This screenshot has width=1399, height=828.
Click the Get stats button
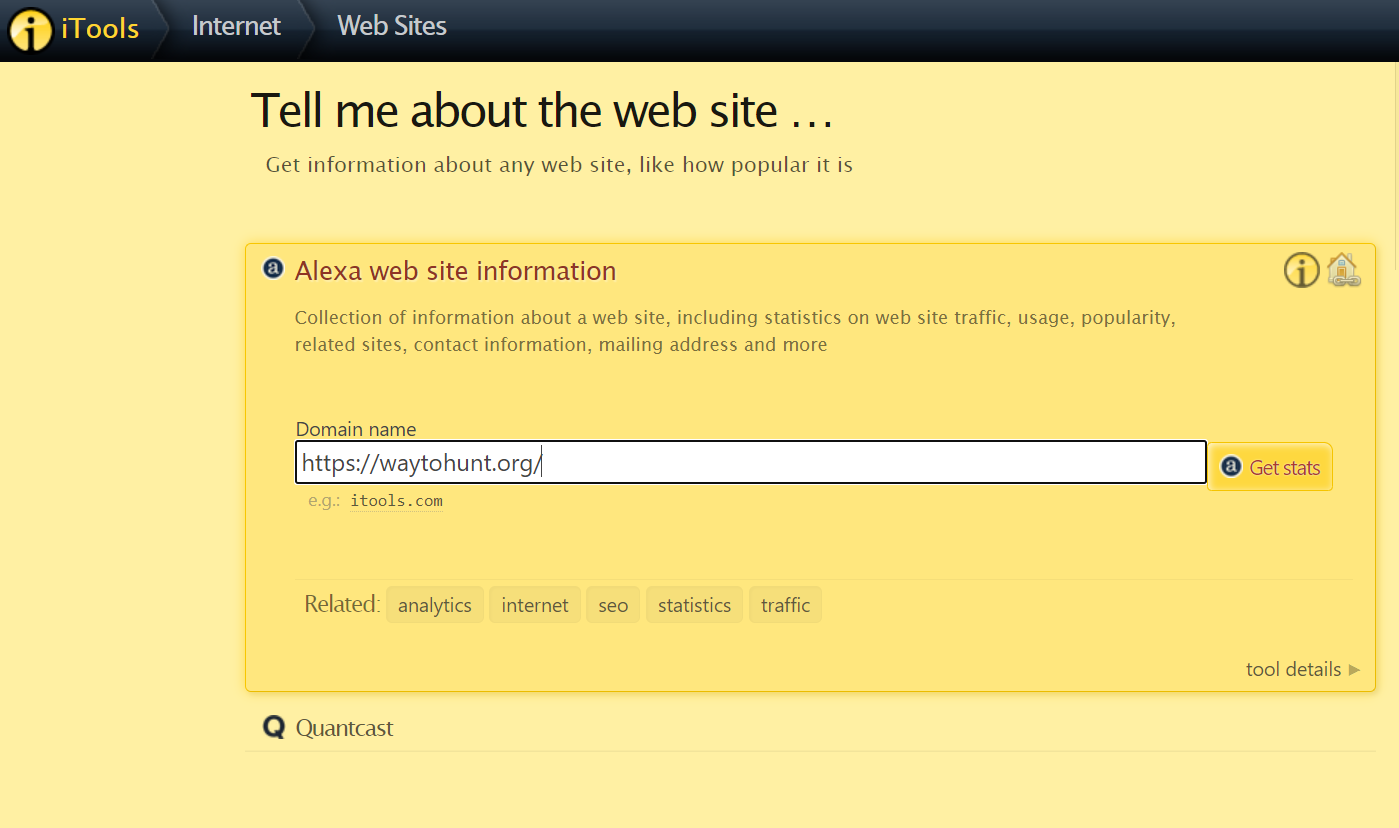[x=1270, y=467]
